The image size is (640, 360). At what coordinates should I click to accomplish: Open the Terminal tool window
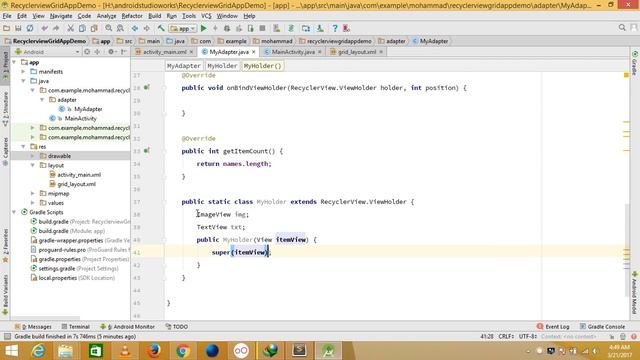75,327
